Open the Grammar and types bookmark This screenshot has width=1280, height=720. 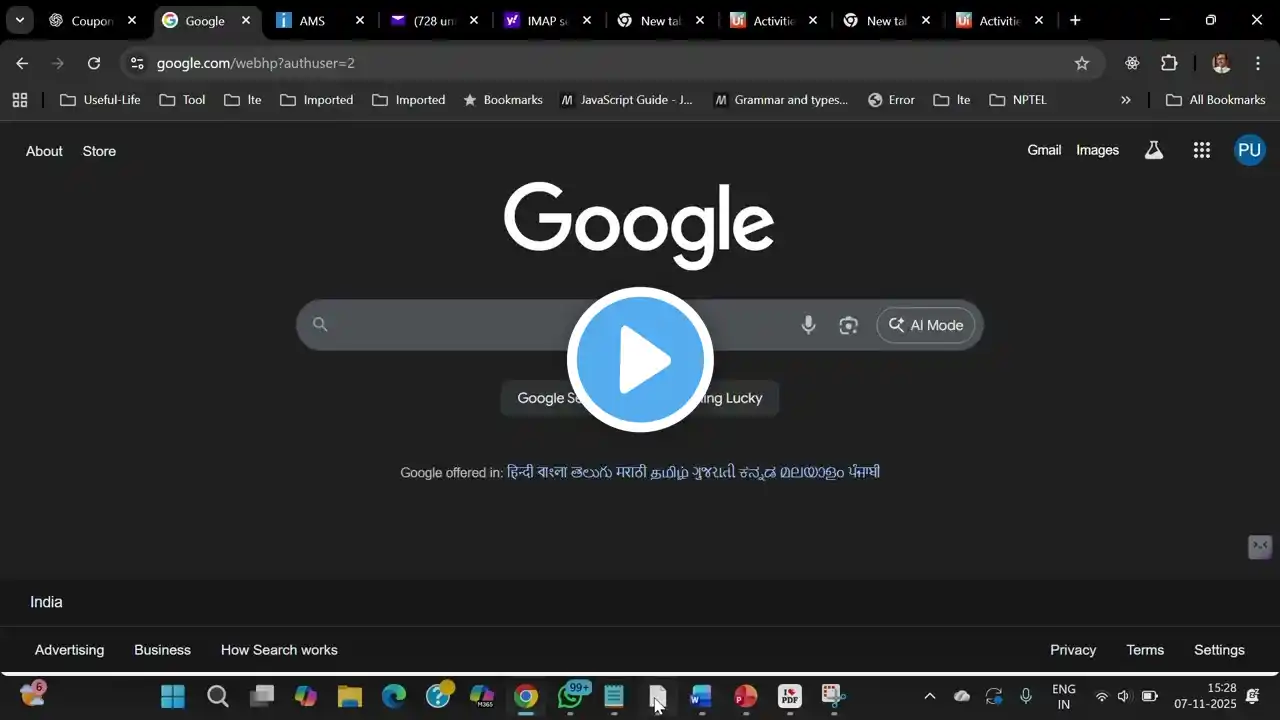tap(781, 100)
